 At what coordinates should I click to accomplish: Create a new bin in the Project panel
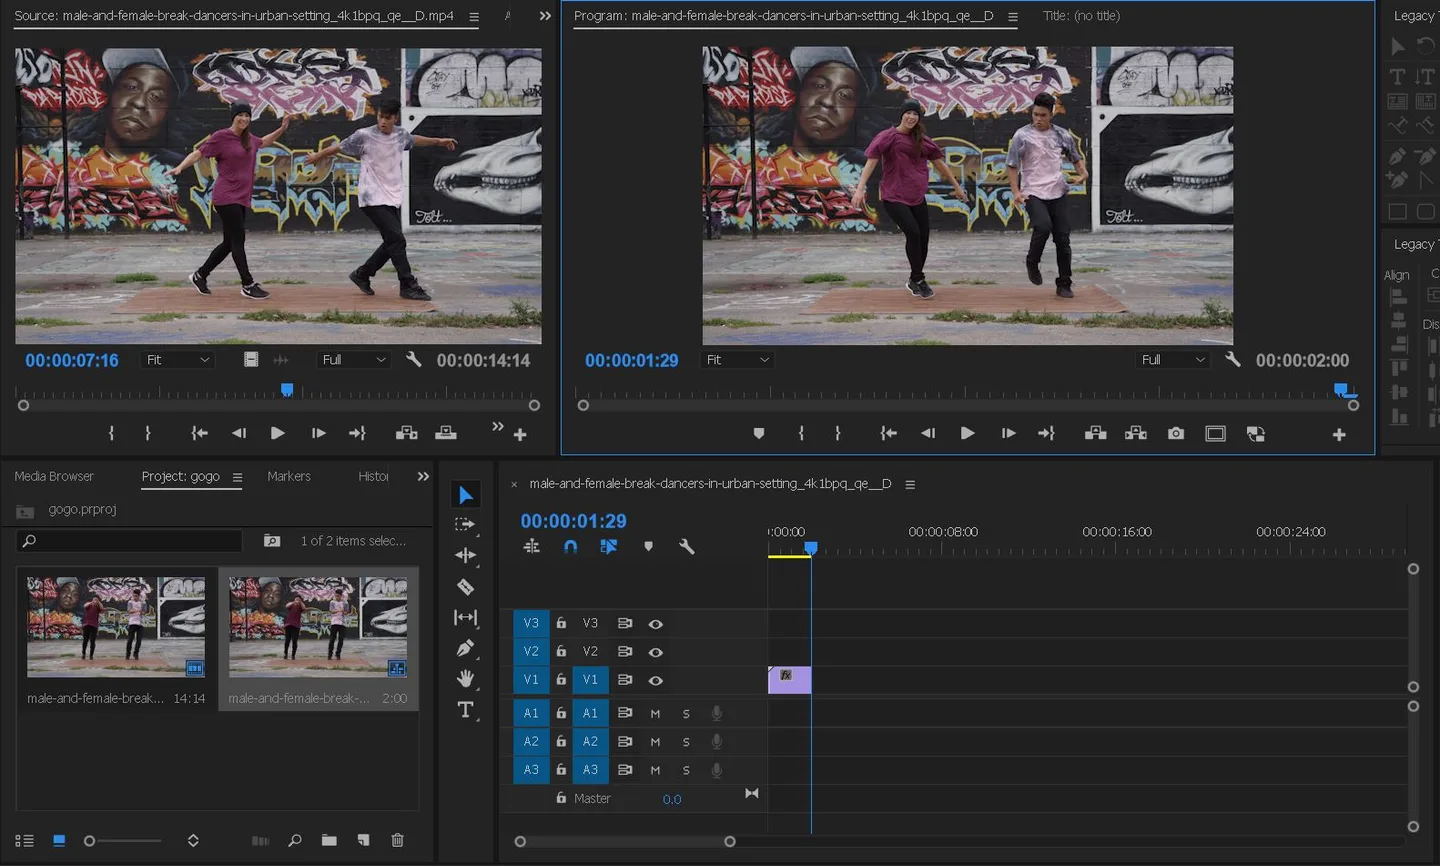(x=329, y=840)
